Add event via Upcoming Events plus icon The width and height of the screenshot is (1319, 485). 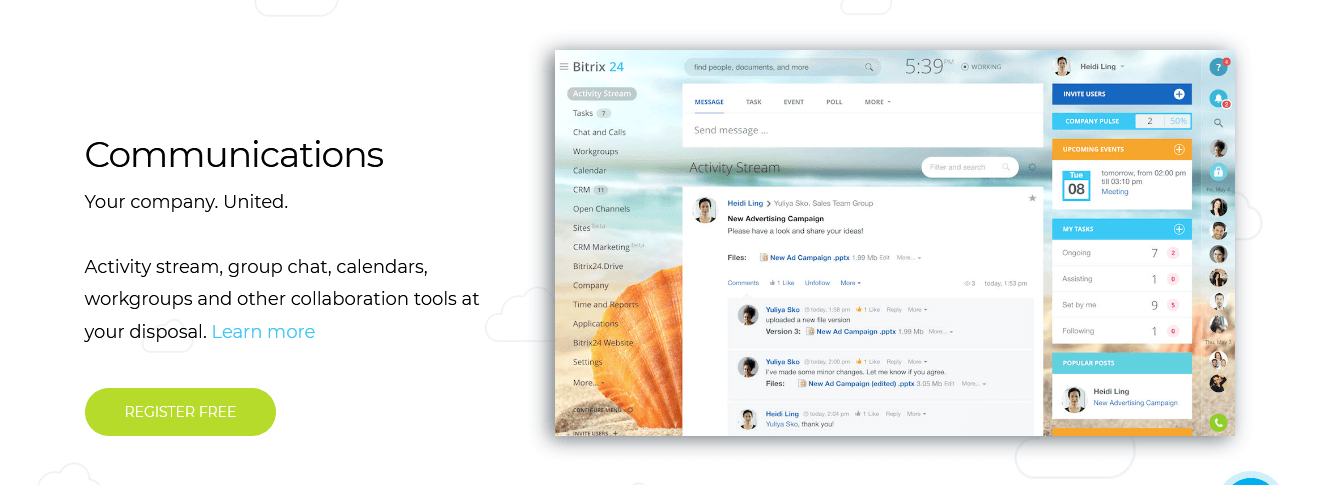[1179, 149]
